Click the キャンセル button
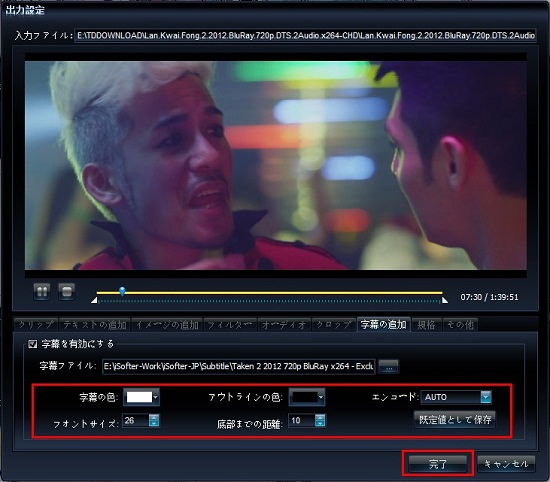The image size is (550, 482). pos(506,464)
